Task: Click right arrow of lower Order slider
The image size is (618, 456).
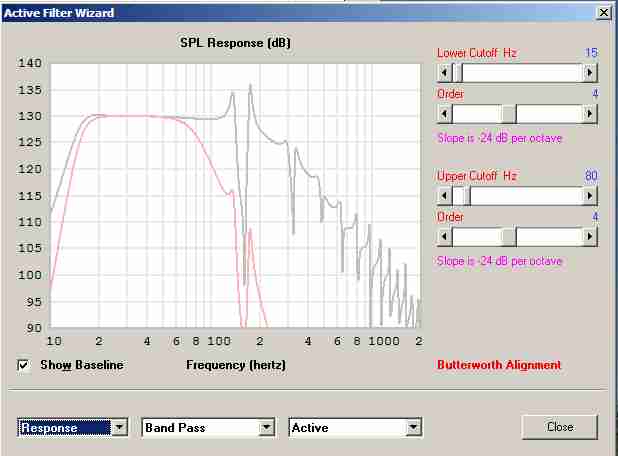Action: [590, 114]
